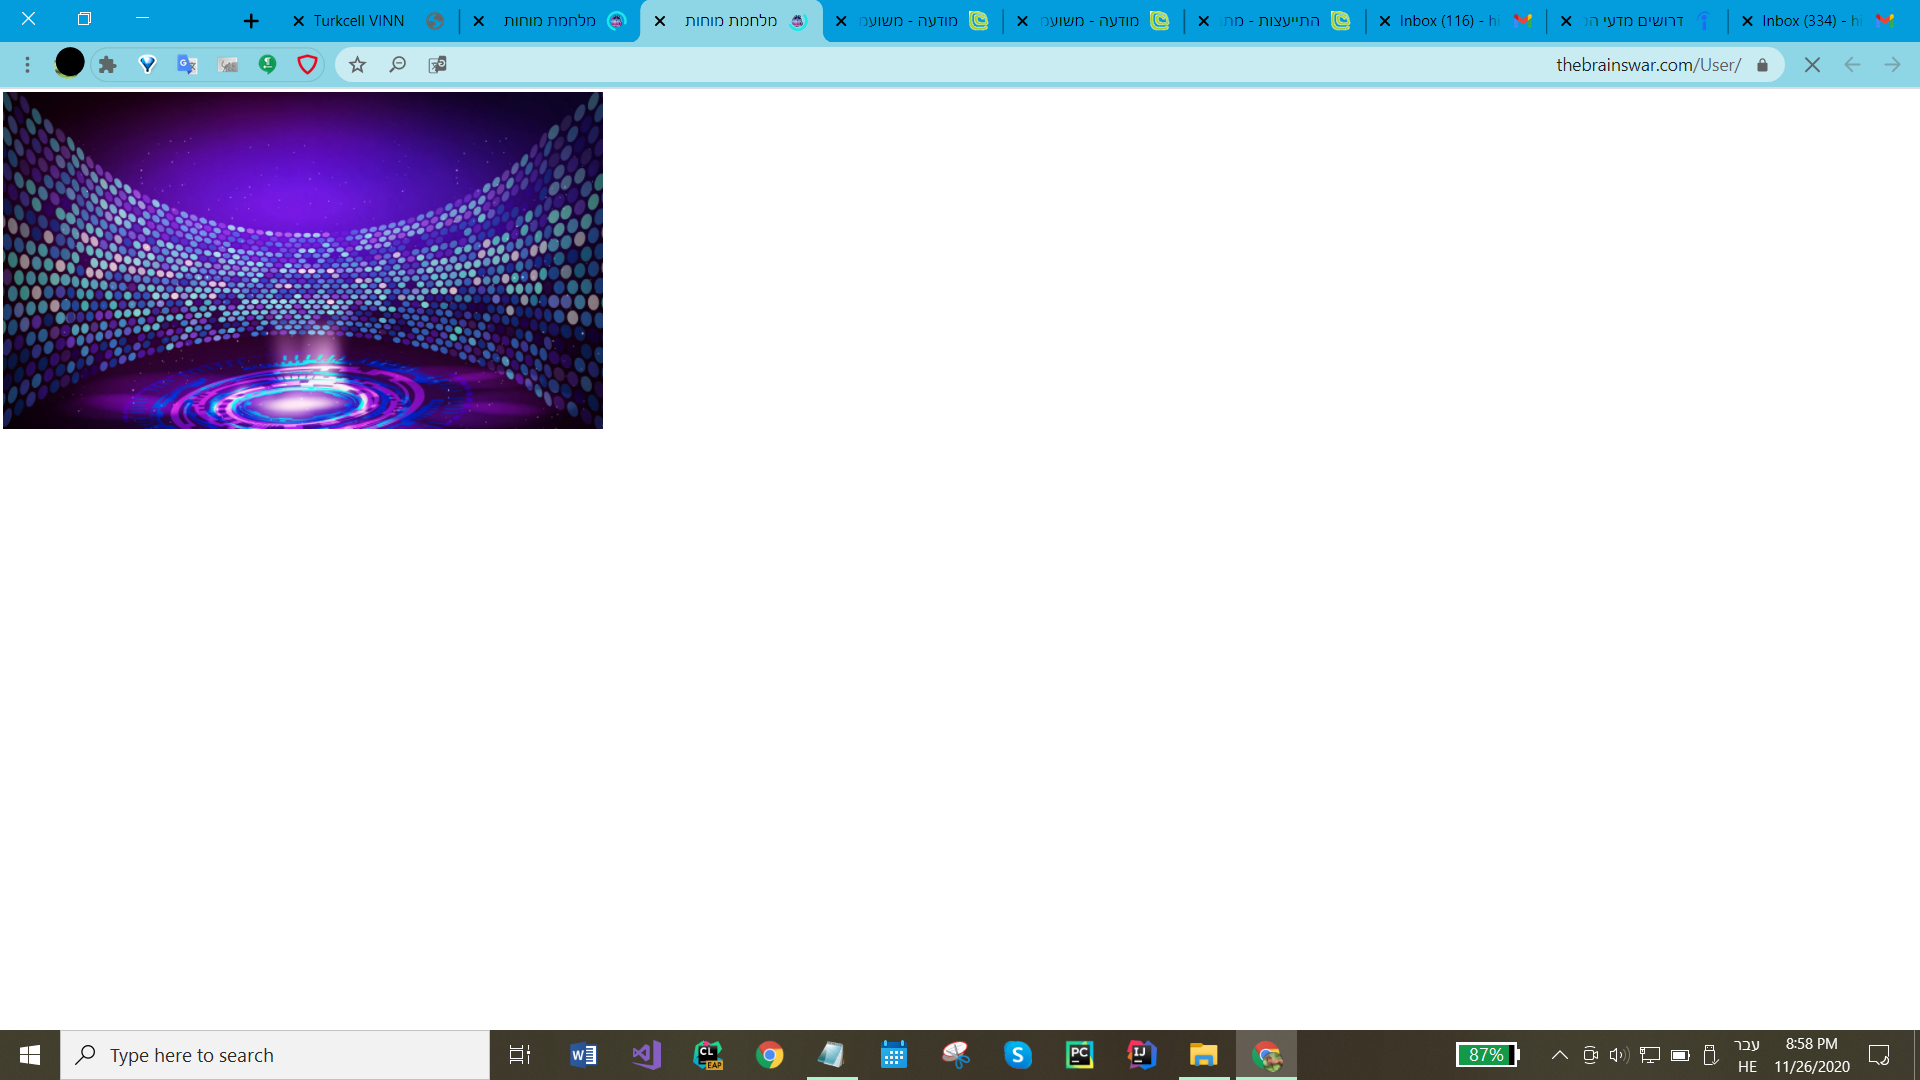Launch Skype from the taskbar
This screenshot has height=1080, width=1920.
click(x=1018, y=1054)
